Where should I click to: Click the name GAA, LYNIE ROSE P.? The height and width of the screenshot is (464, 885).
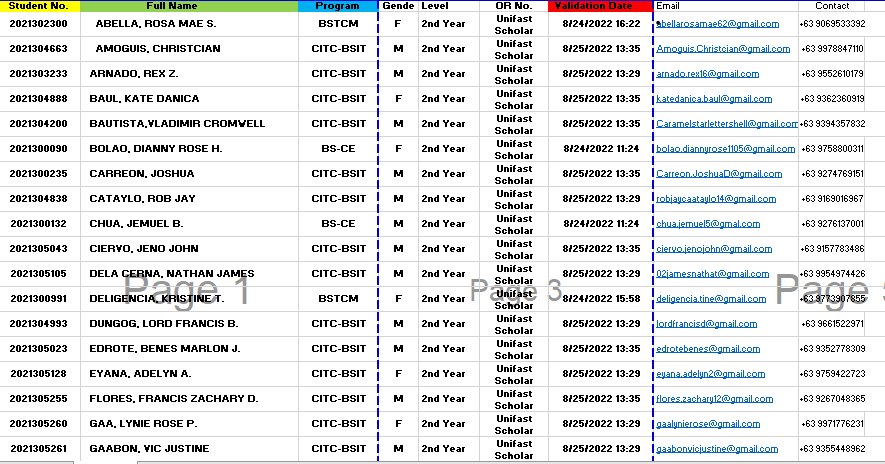[143, 424]
